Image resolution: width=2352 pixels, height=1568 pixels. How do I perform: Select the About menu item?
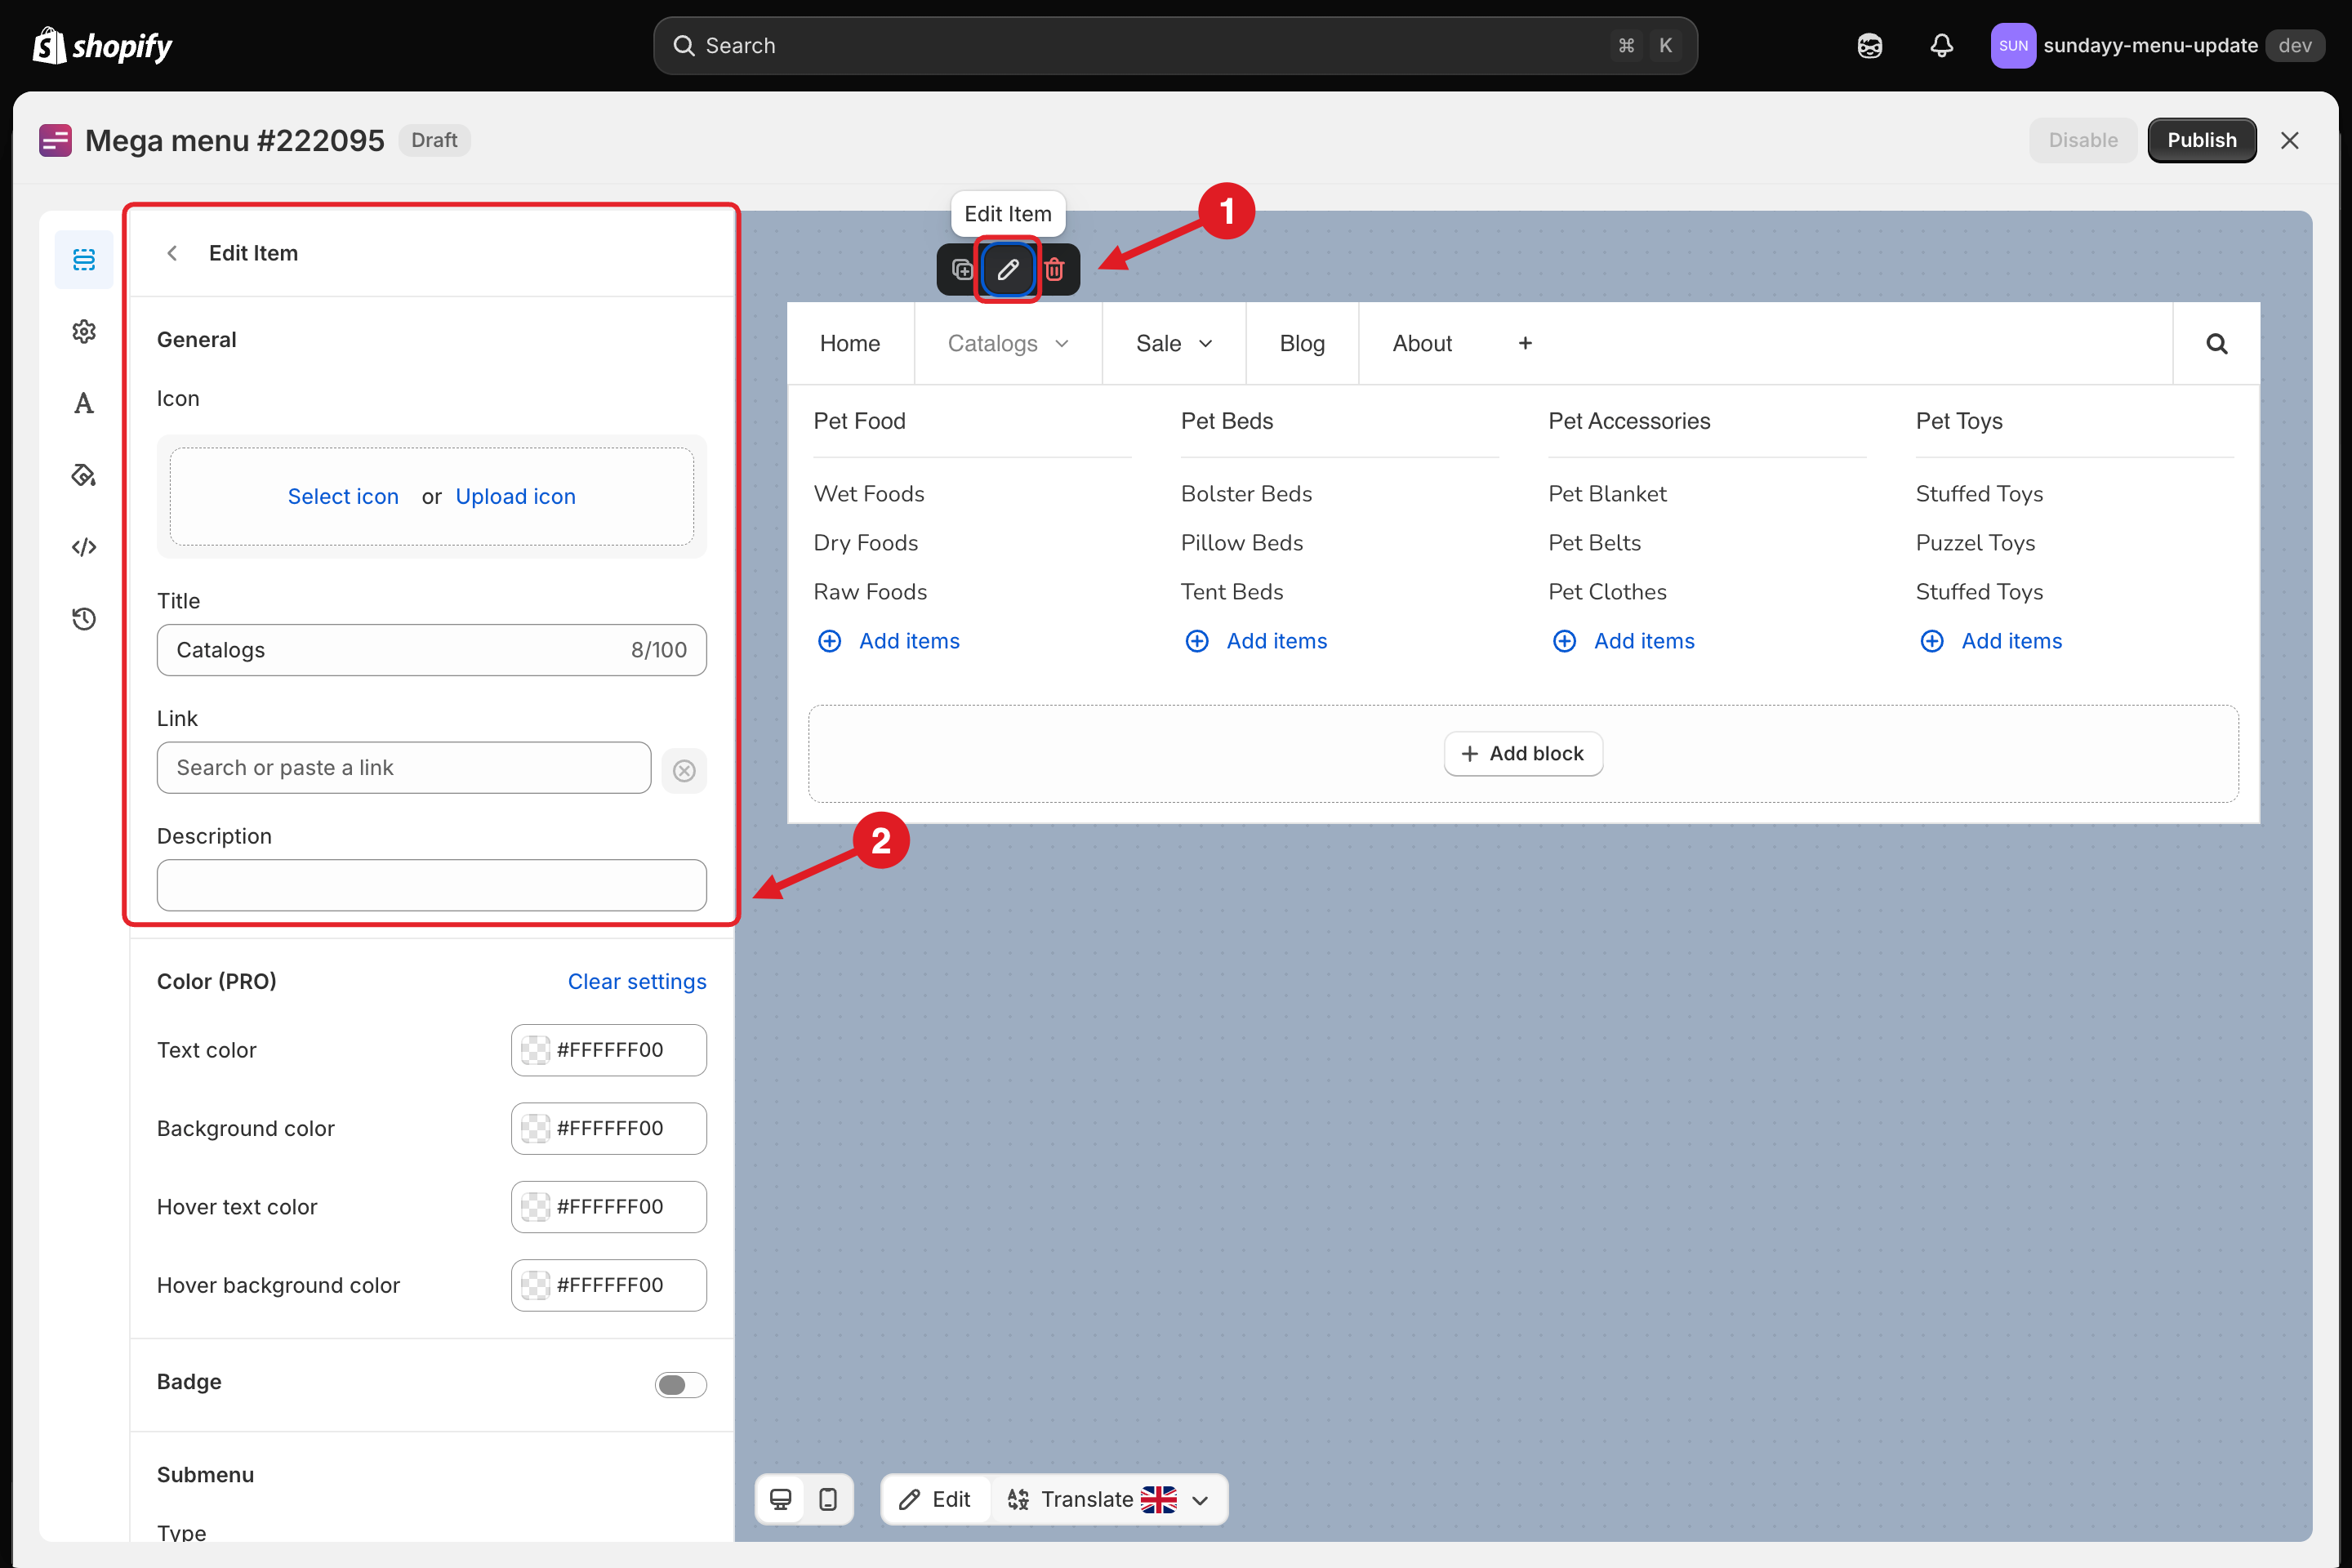point(1422,343)
